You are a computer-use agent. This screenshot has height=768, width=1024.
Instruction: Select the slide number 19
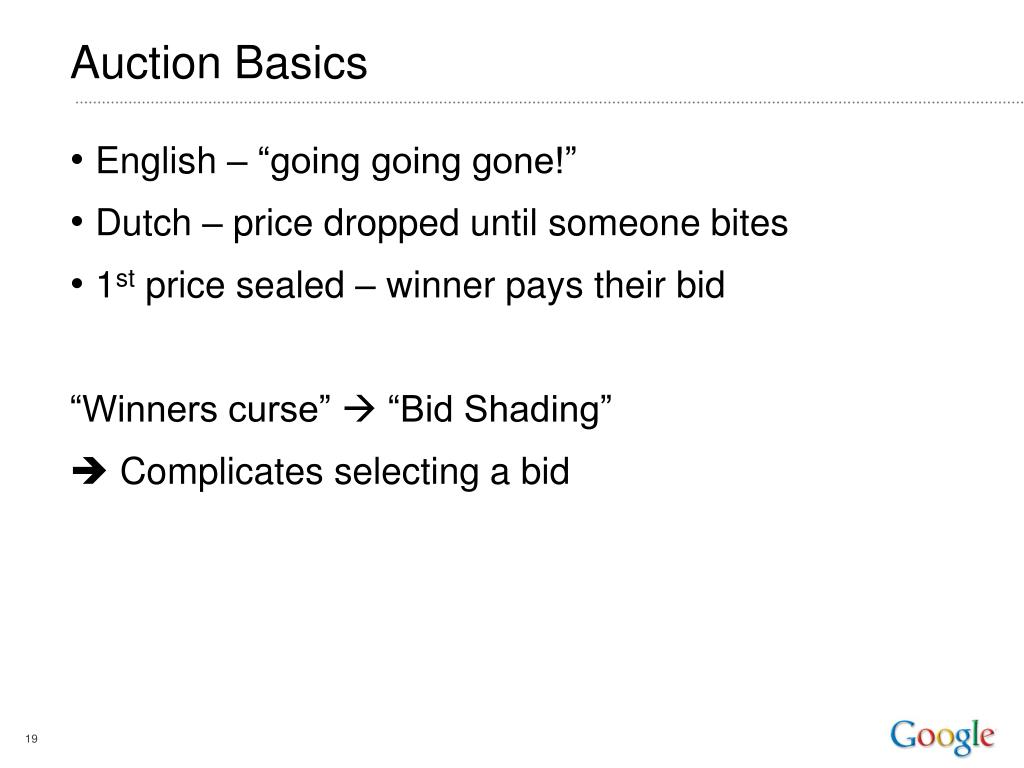(31, 739)
